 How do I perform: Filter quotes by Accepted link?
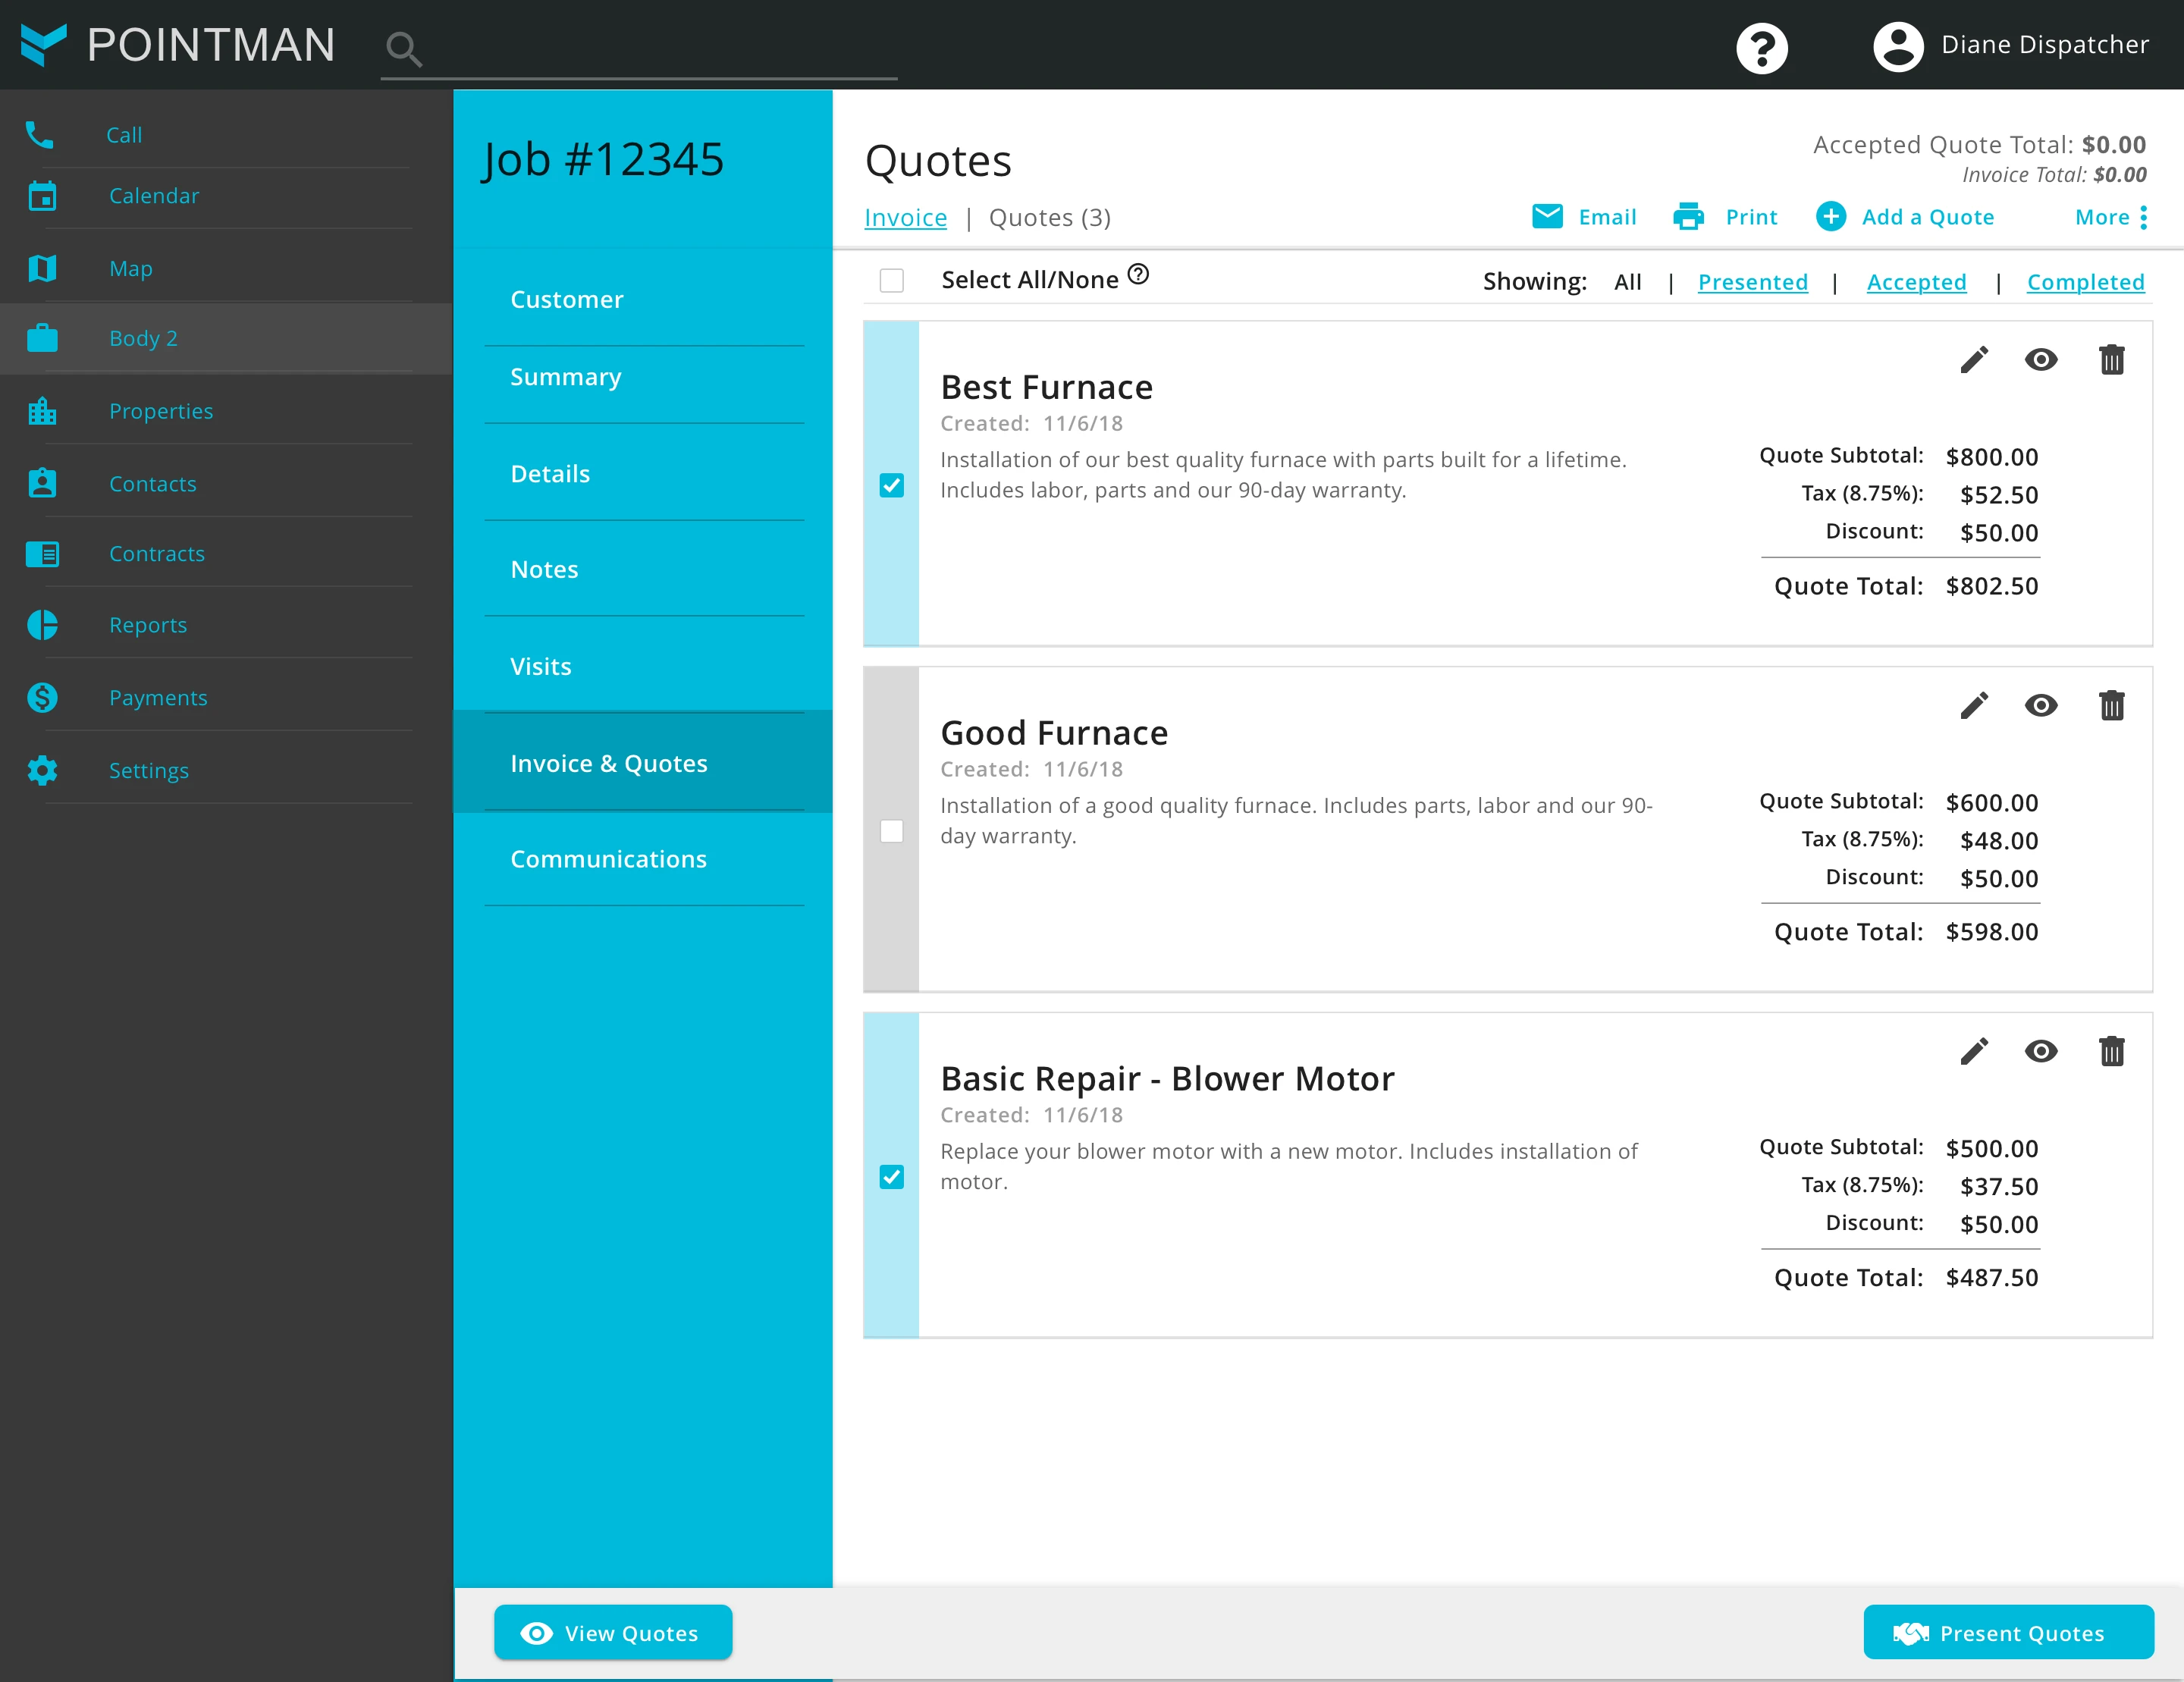[1915, 282]
